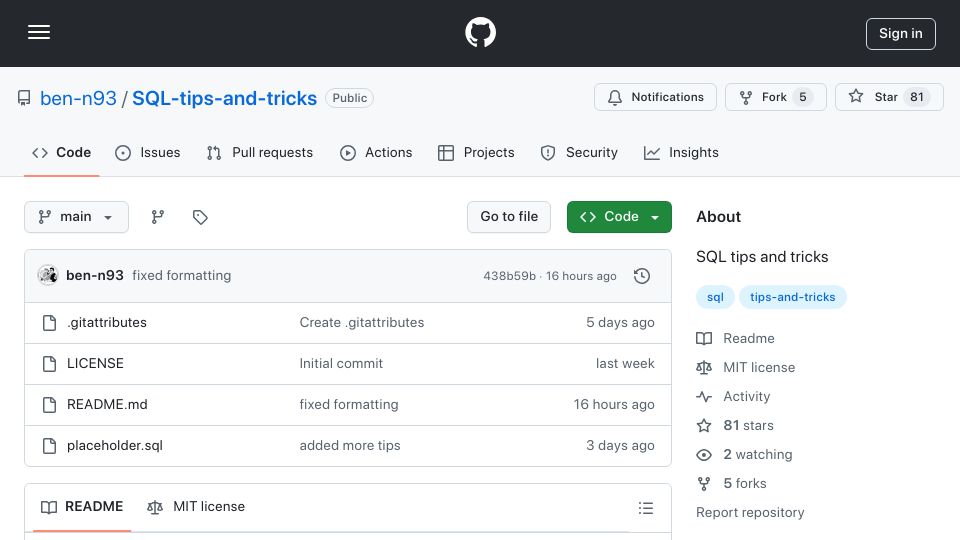View commit history clock icon
The height and width of the screenshot is (540, 960).
click(x=642, y=276)
